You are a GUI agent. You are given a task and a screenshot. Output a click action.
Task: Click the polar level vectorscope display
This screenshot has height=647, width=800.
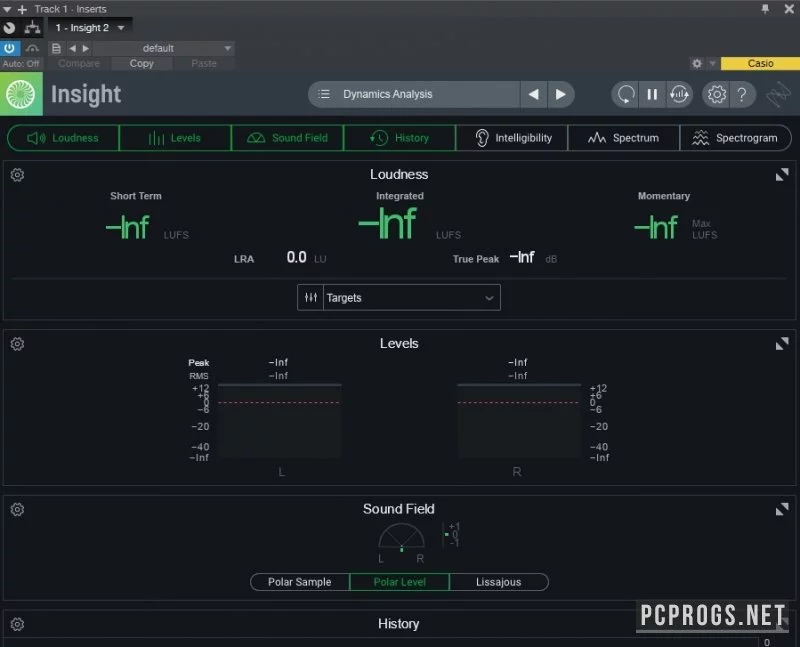click(401, 537)
